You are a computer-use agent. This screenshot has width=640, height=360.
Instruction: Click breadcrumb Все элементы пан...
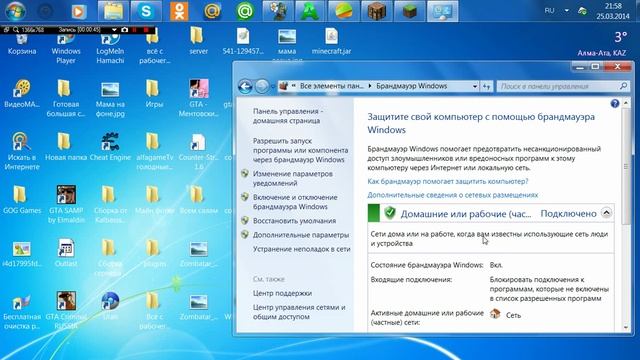click(331, 86)
